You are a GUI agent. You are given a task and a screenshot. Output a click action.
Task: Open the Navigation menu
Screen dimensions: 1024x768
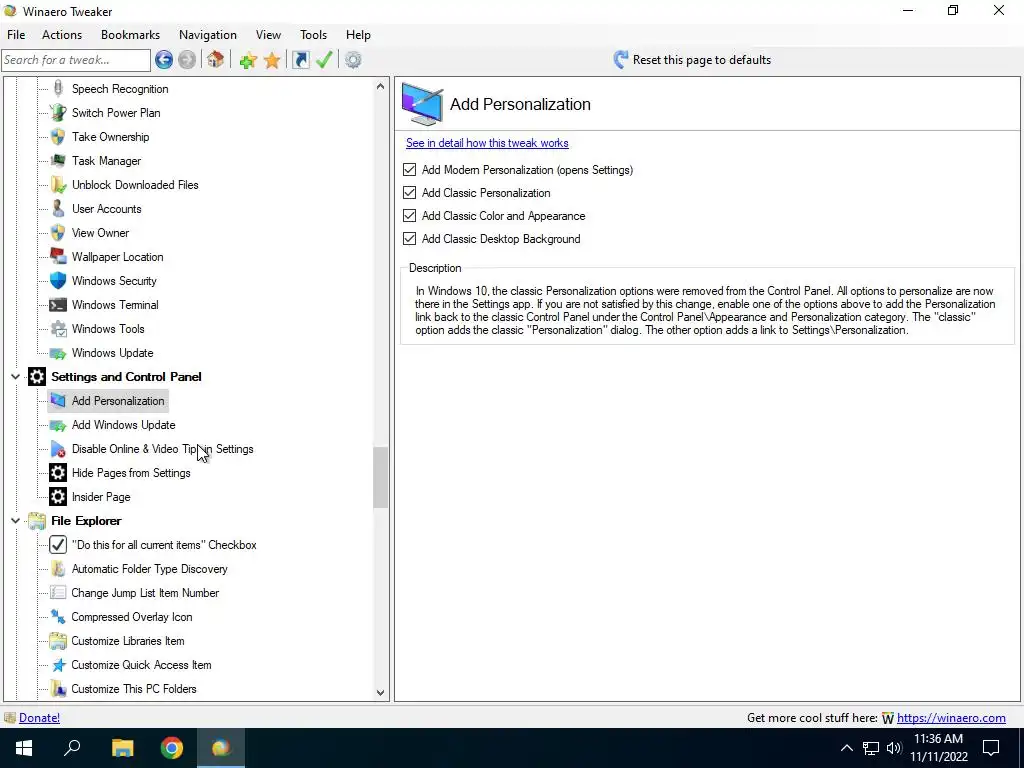(208, 35)
